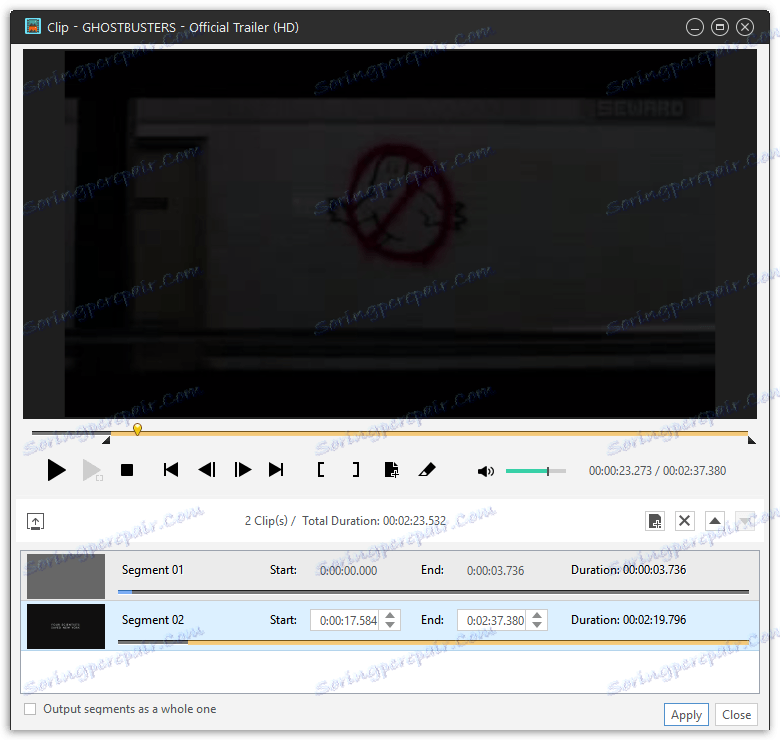Decrease Segment 02 End time
Image resolution: width=780 pixels, height=740 pixels.
coord(537,625)
